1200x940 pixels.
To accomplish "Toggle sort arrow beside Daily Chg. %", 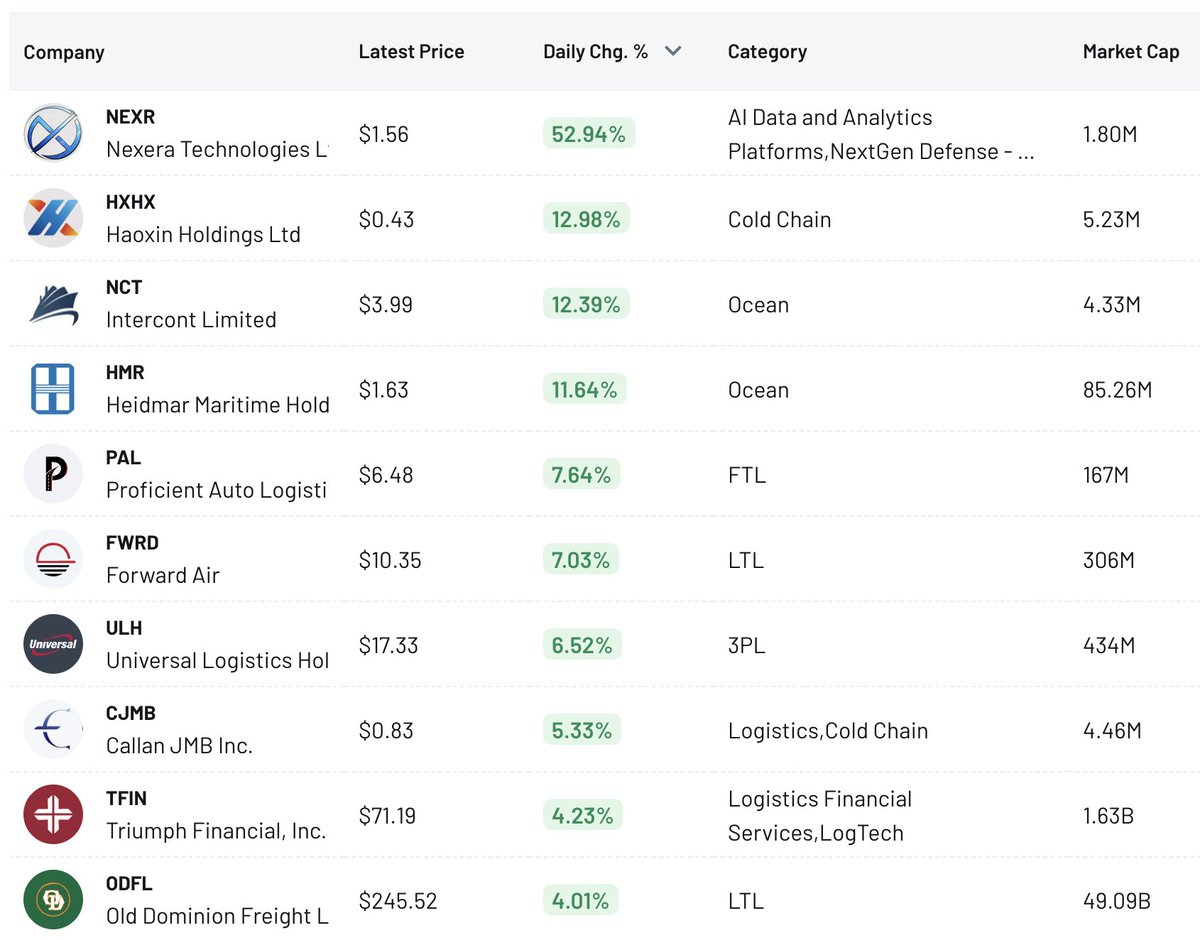I will pos(673,51).
